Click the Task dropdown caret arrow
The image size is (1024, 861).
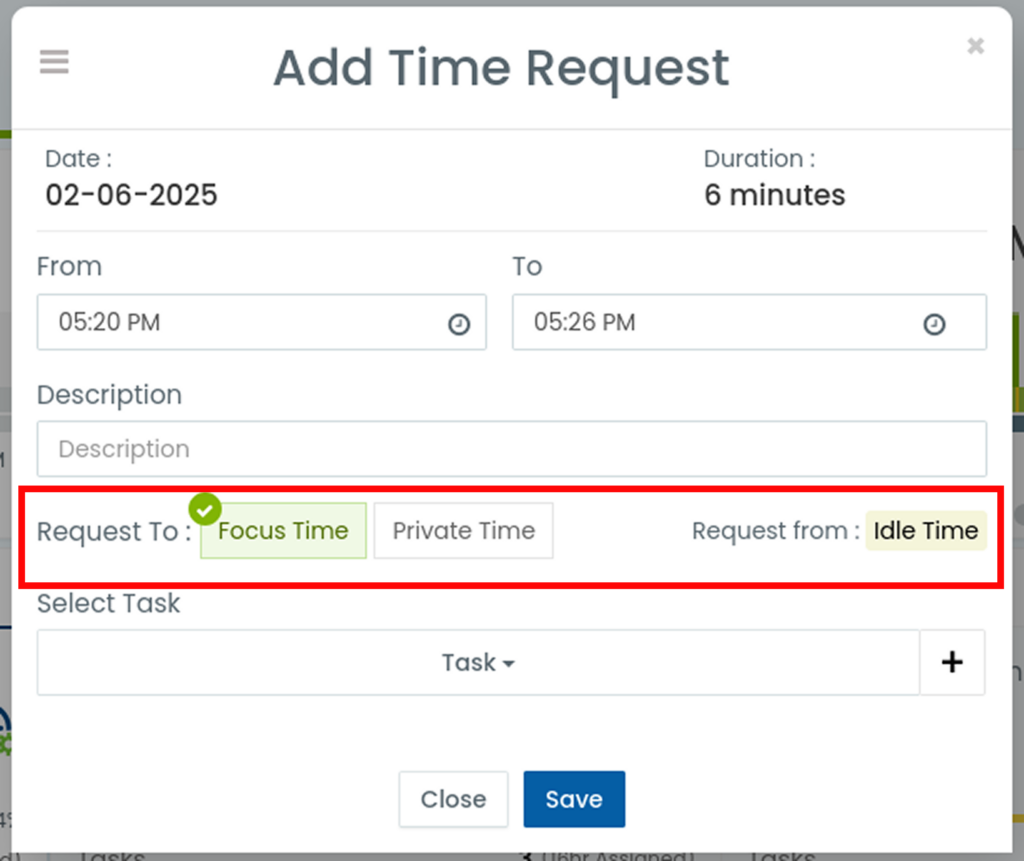tap(509, 664)
